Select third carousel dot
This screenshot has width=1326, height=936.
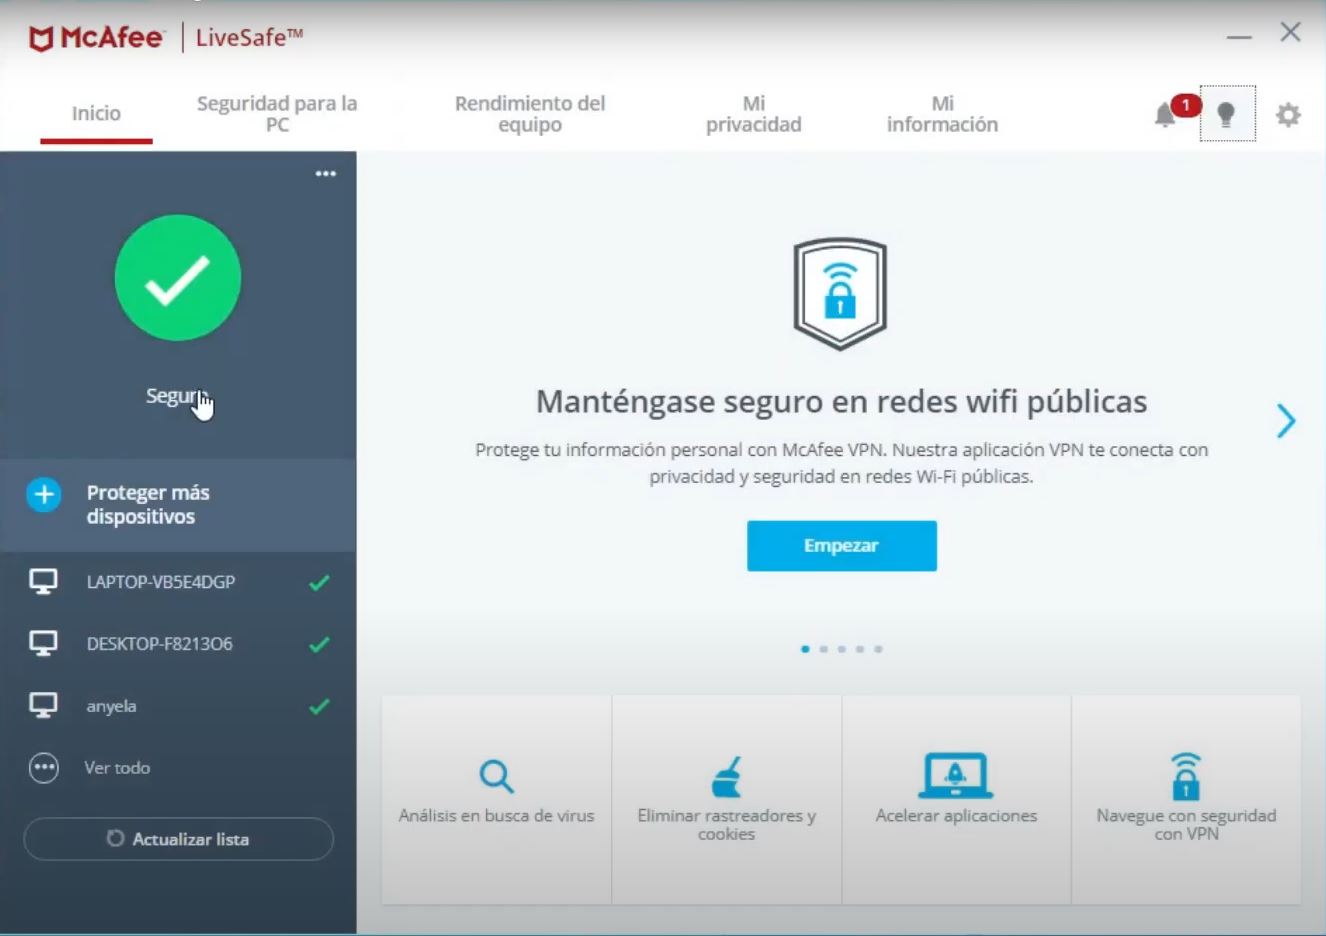(842, 649)
